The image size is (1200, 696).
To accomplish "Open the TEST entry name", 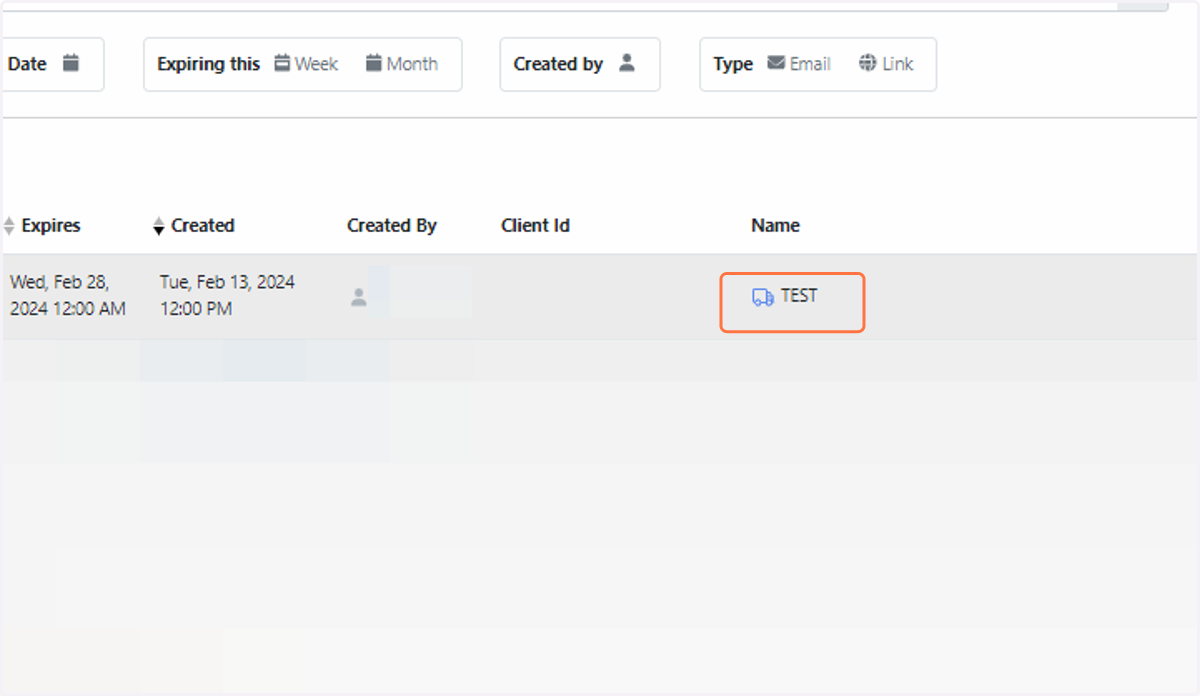I will [799, 296].
